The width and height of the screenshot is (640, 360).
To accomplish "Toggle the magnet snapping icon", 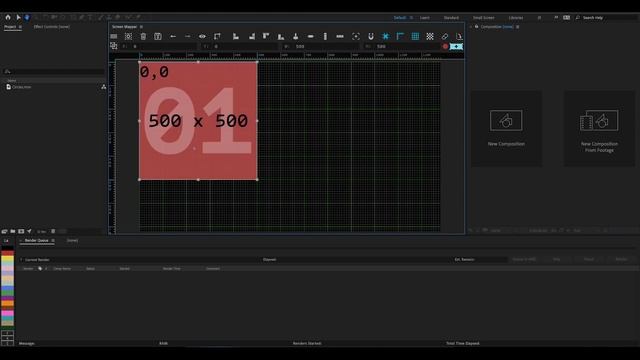I will point(371,36).
